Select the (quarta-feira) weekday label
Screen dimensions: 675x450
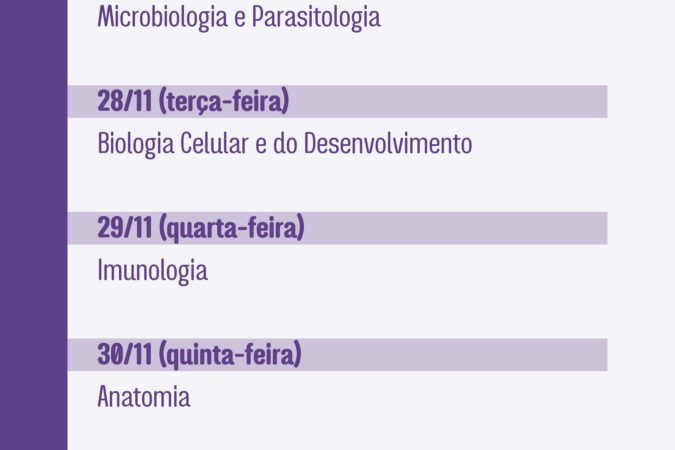(x=232, y=228)
